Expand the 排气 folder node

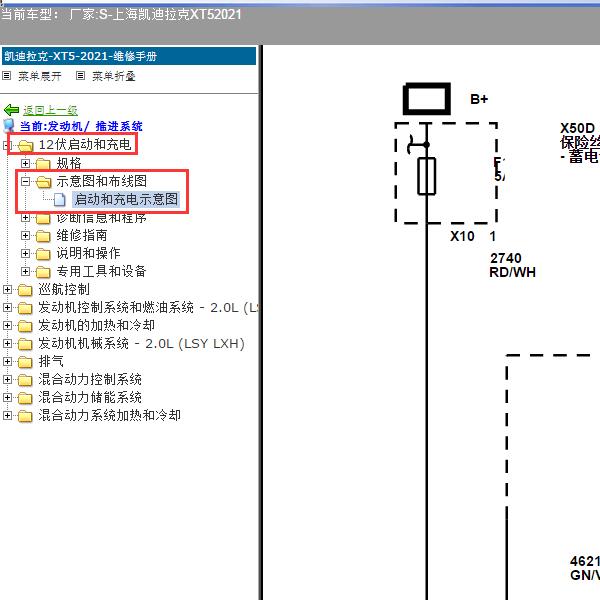click(x=7, y=361)
